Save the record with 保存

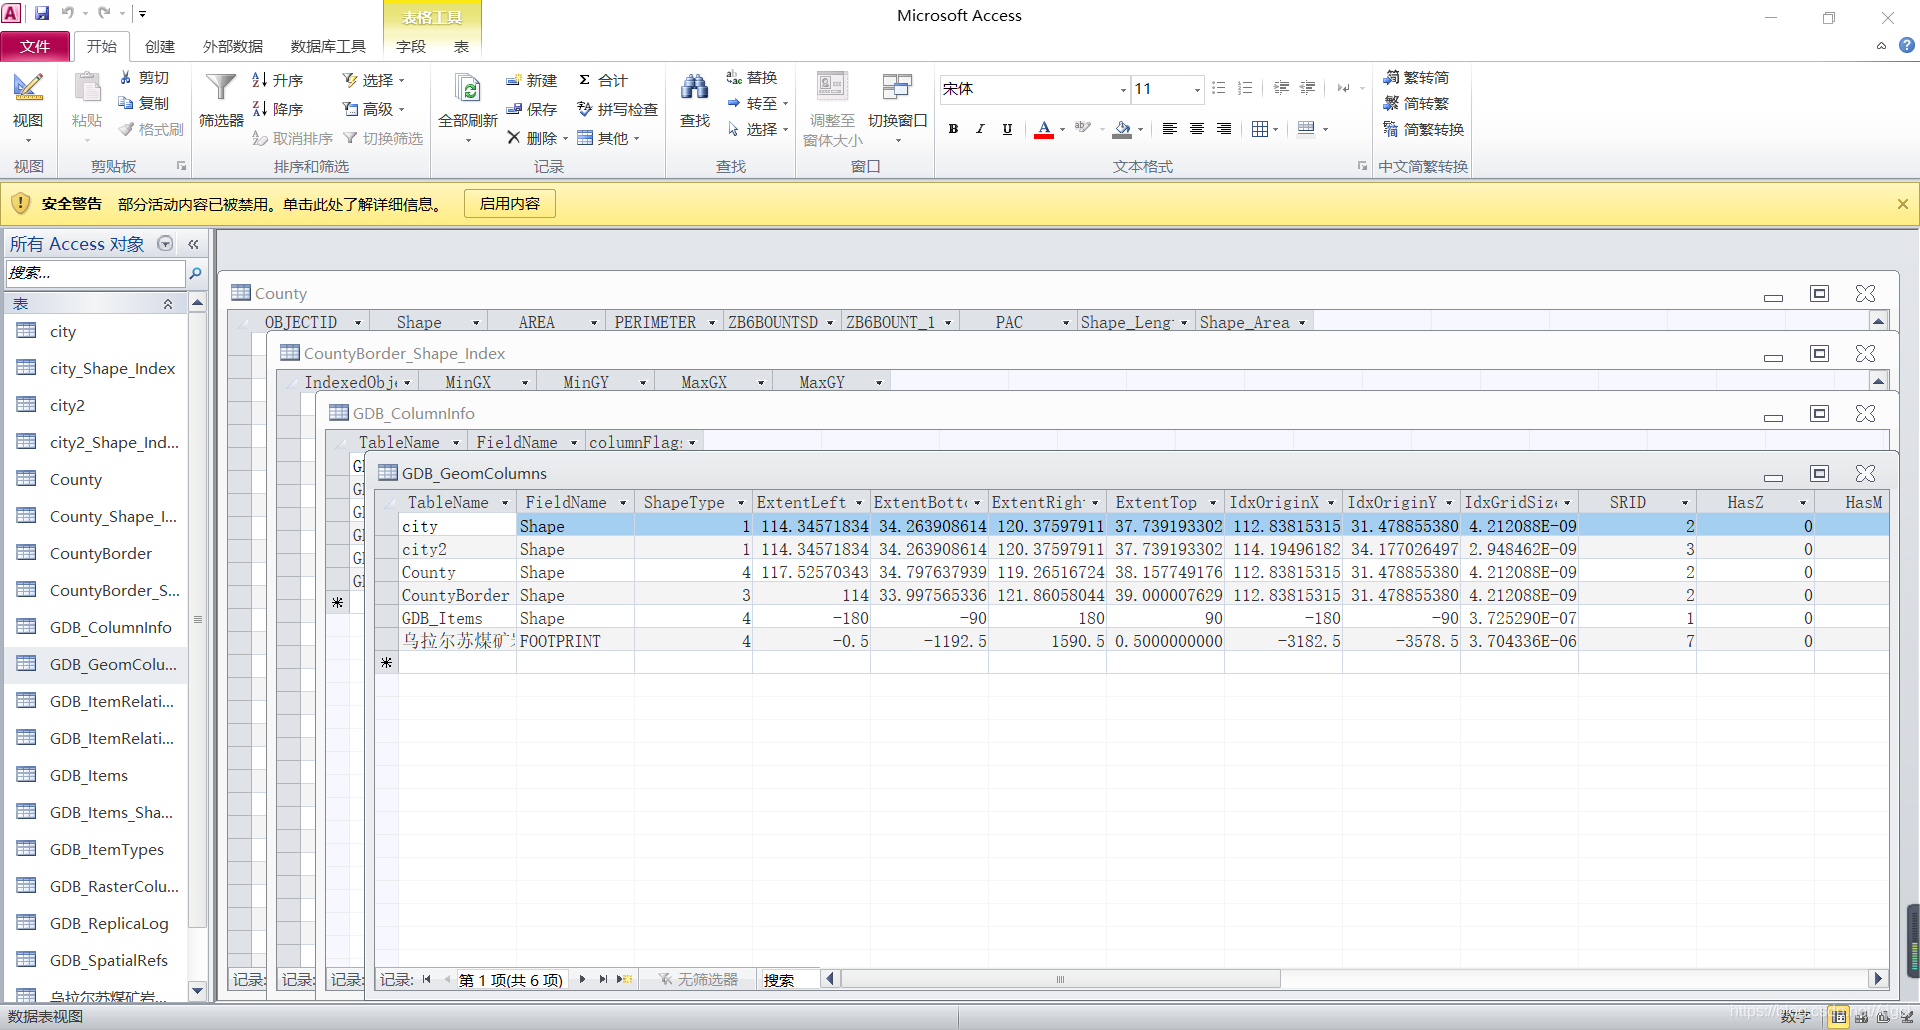(531, 109)
